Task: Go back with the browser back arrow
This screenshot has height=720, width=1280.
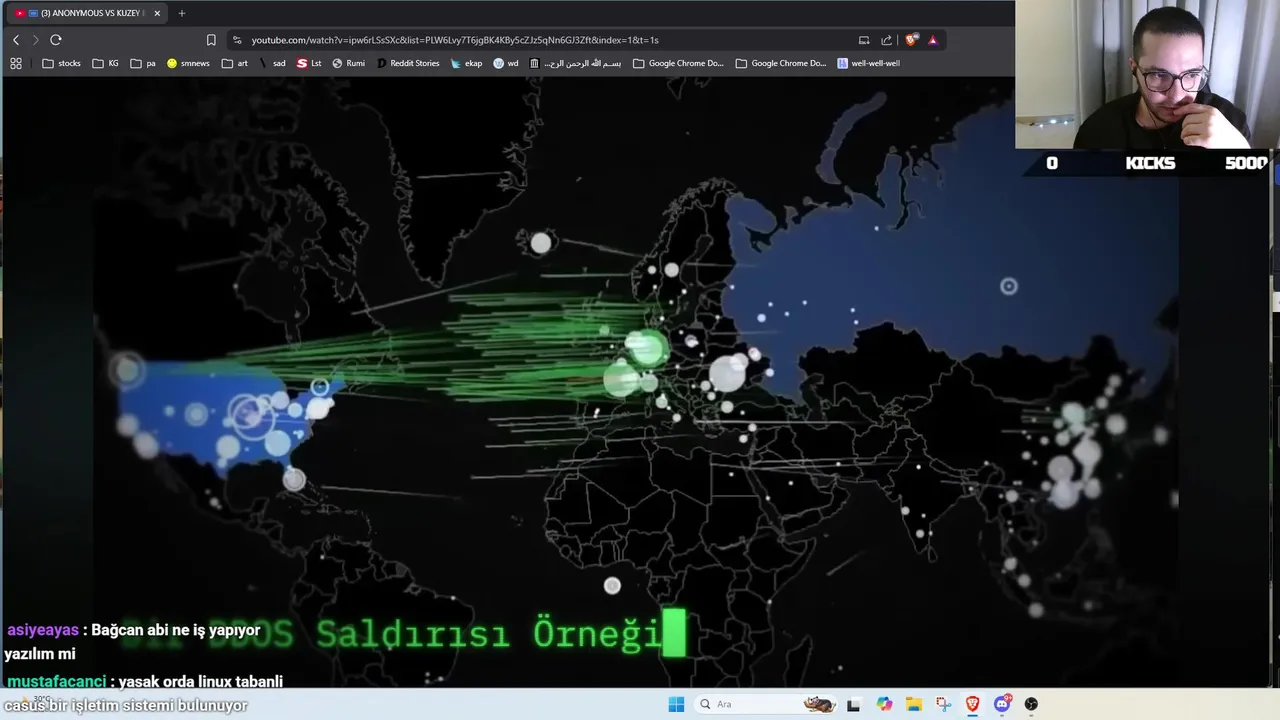Action: pos(16,40)
